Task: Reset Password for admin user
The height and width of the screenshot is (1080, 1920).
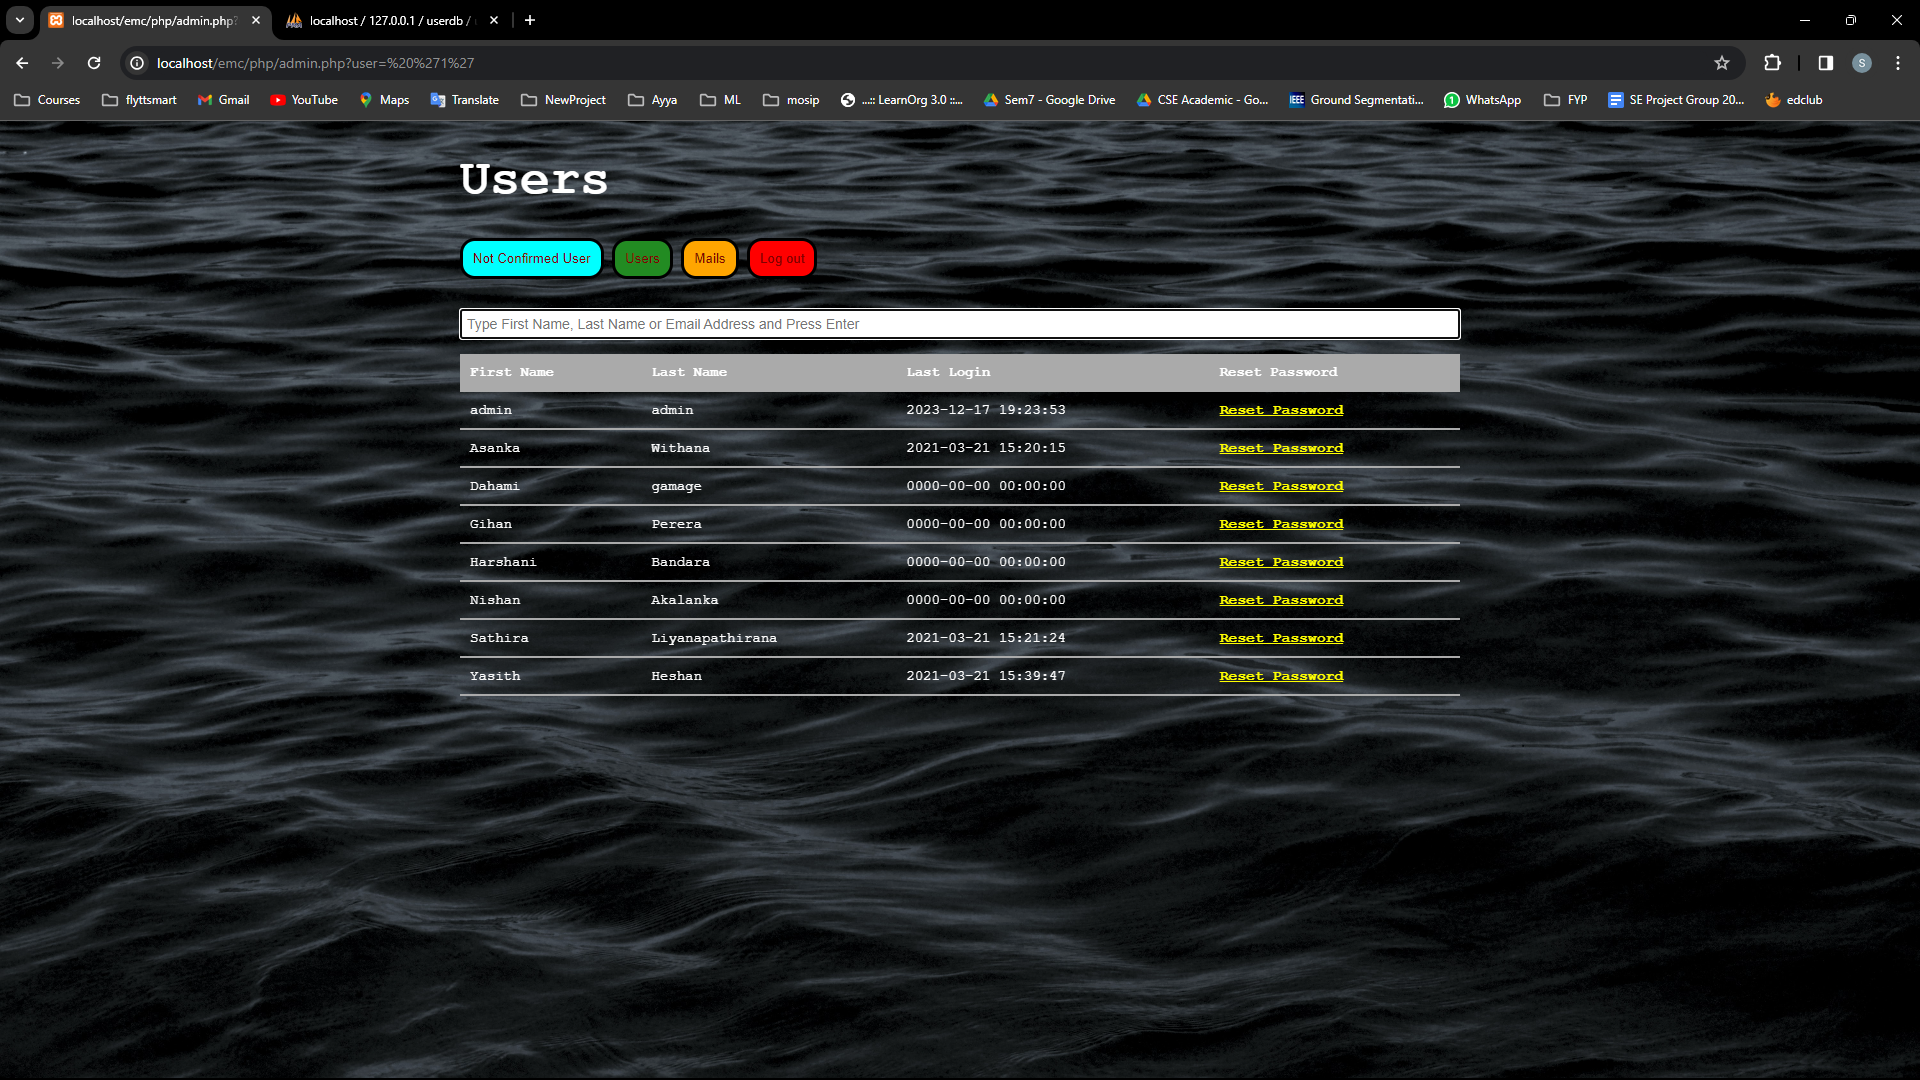Action: (1281, 410)
